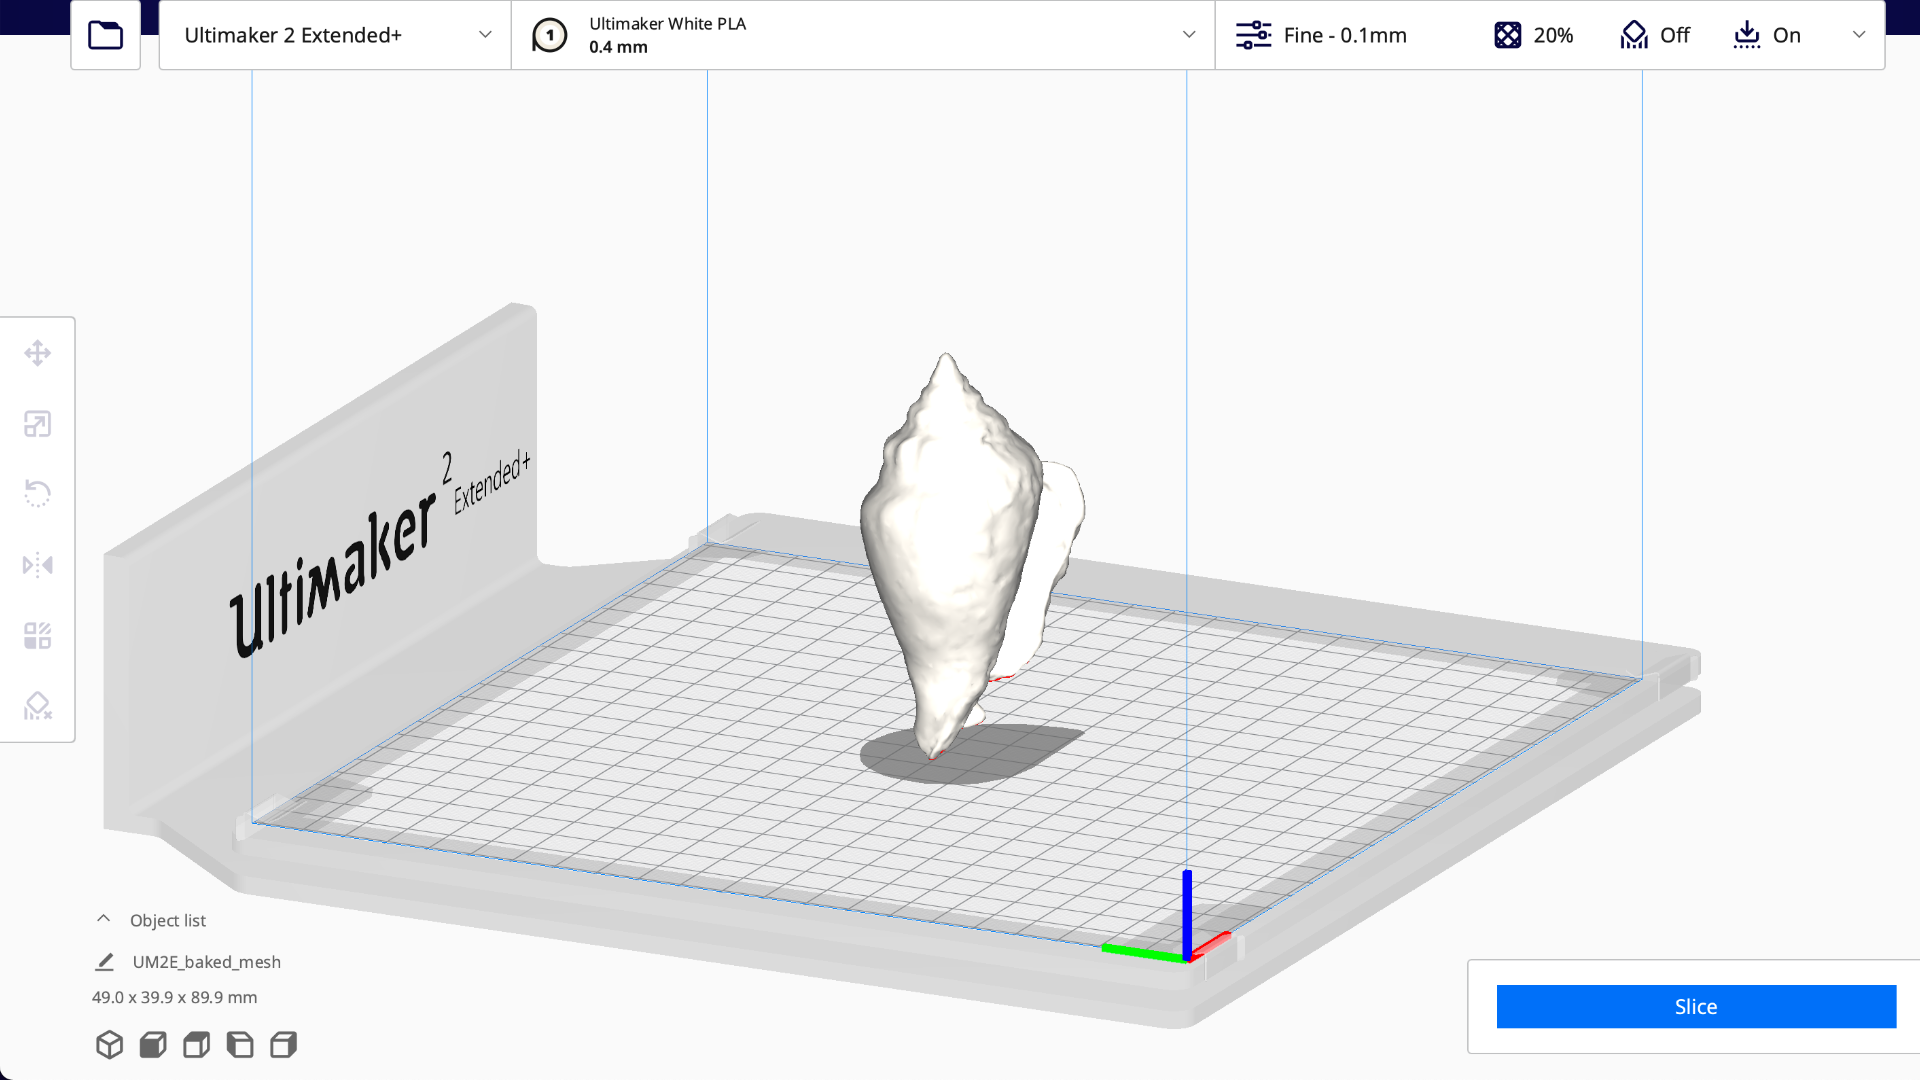Click the Slice button
Image resolution: width=1920 pixels, height=1080 pixels.
pos(1696,1007)
